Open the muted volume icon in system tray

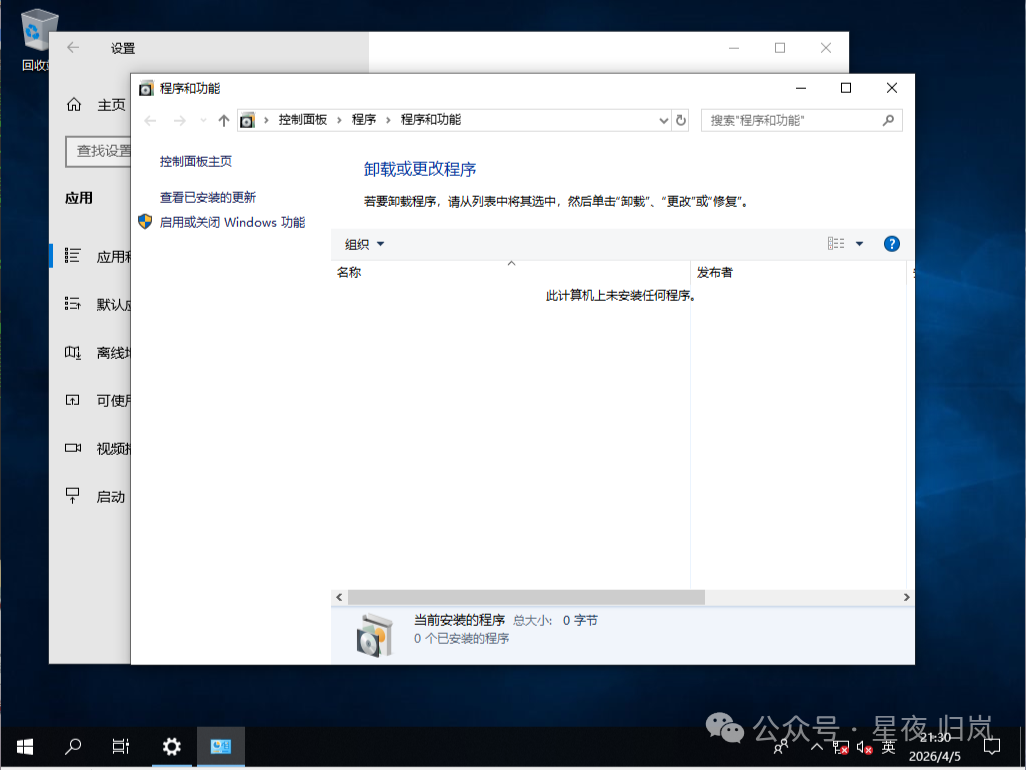[x=864, y=746]
